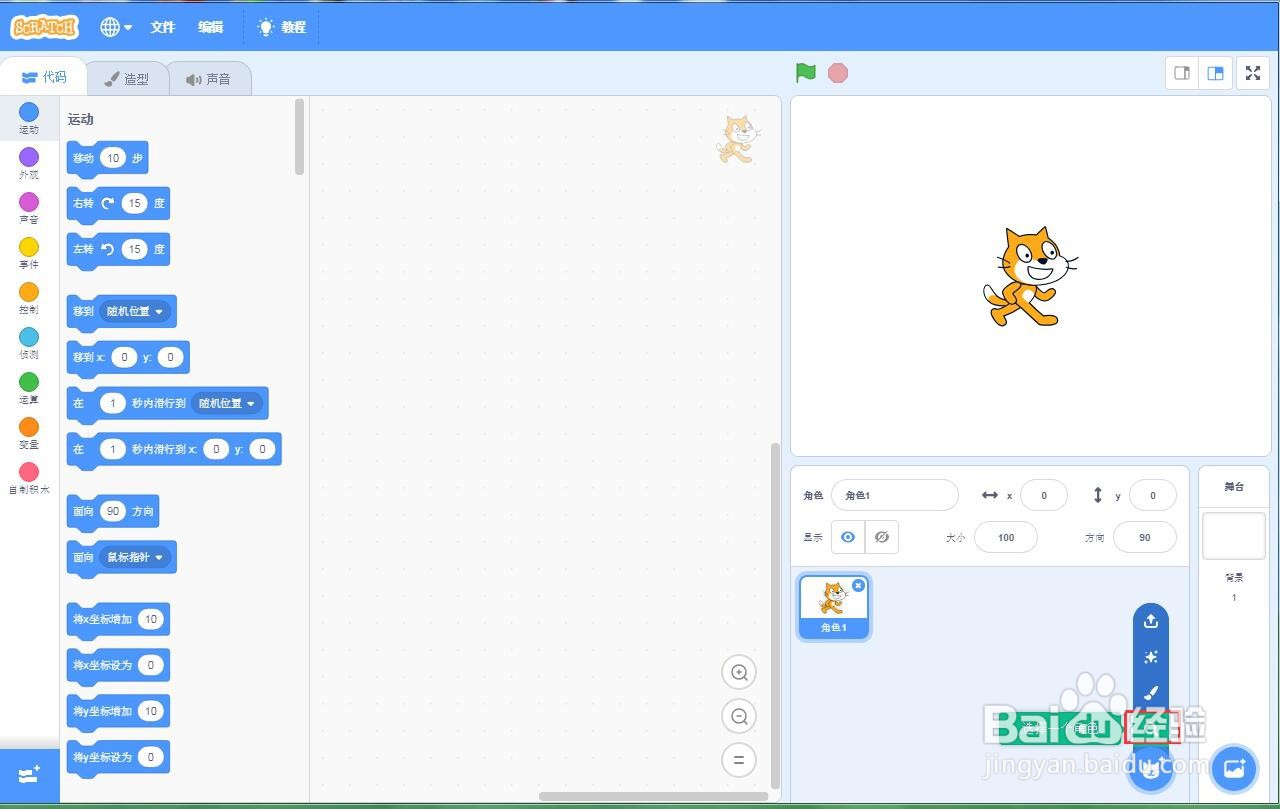Image resolution: width=1280 pixels, height=809 pixels.
Task: Zoom in on the code workspace
Action: [x=739, y=672]
